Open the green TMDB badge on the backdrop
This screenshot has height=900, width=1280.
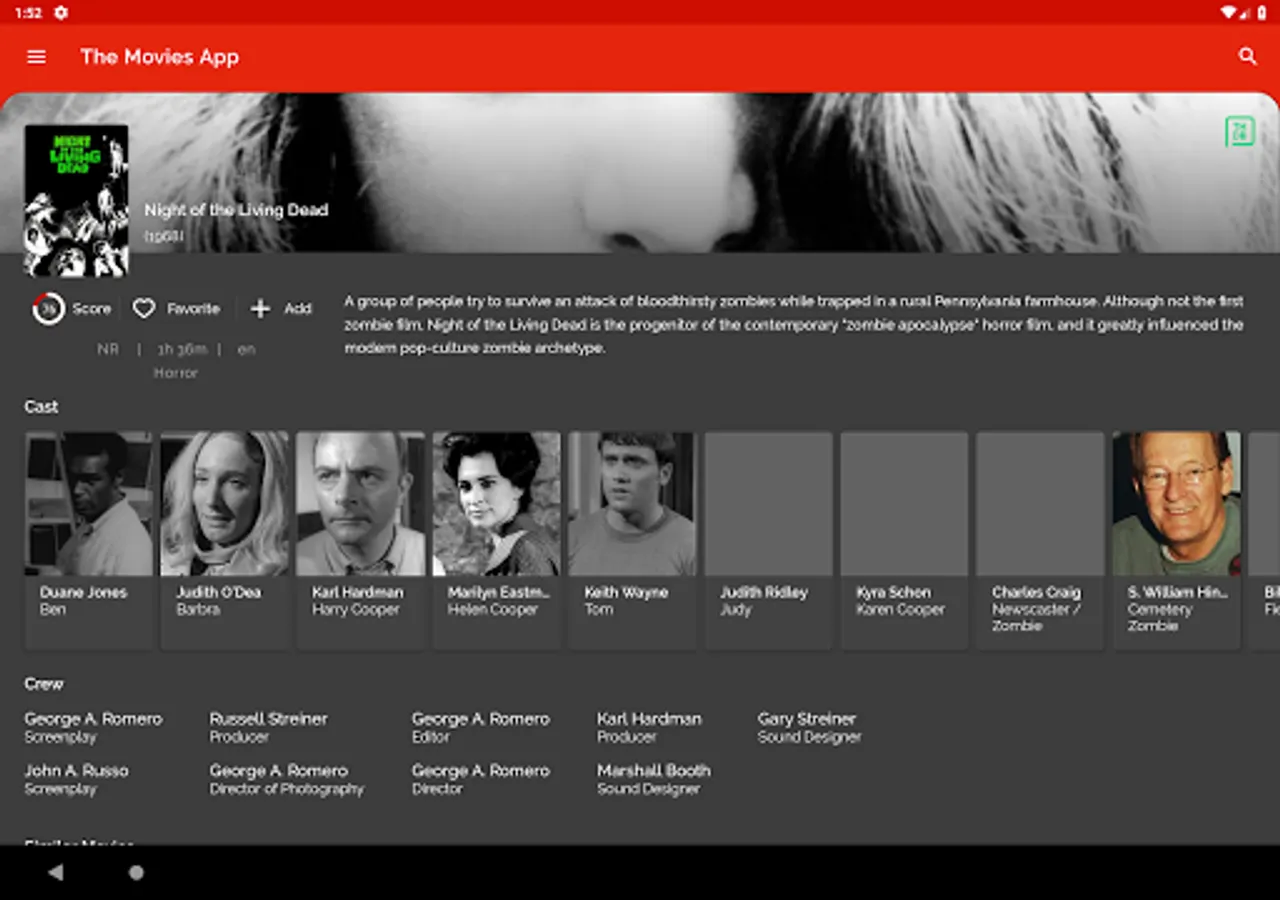(1239, 131)
